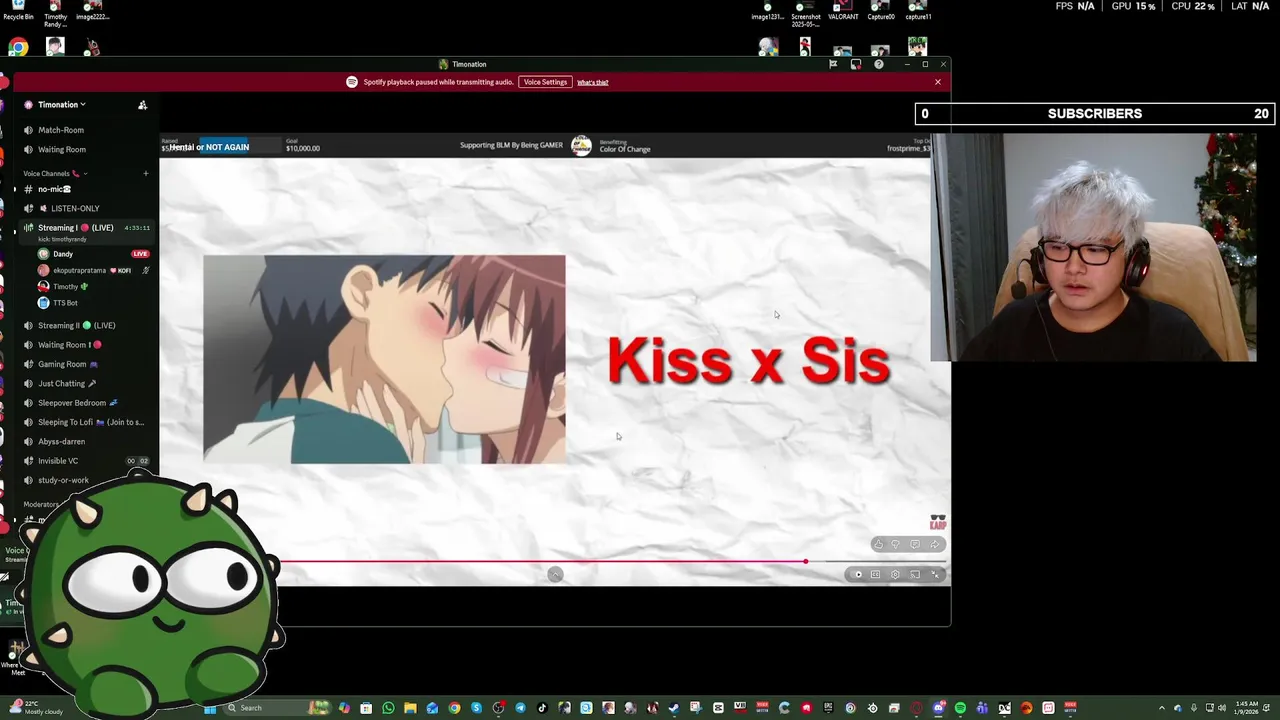Open Discord from the taskbar
Image resolution: width=1280 pixels, height=720 pixels.
point(938,708)
